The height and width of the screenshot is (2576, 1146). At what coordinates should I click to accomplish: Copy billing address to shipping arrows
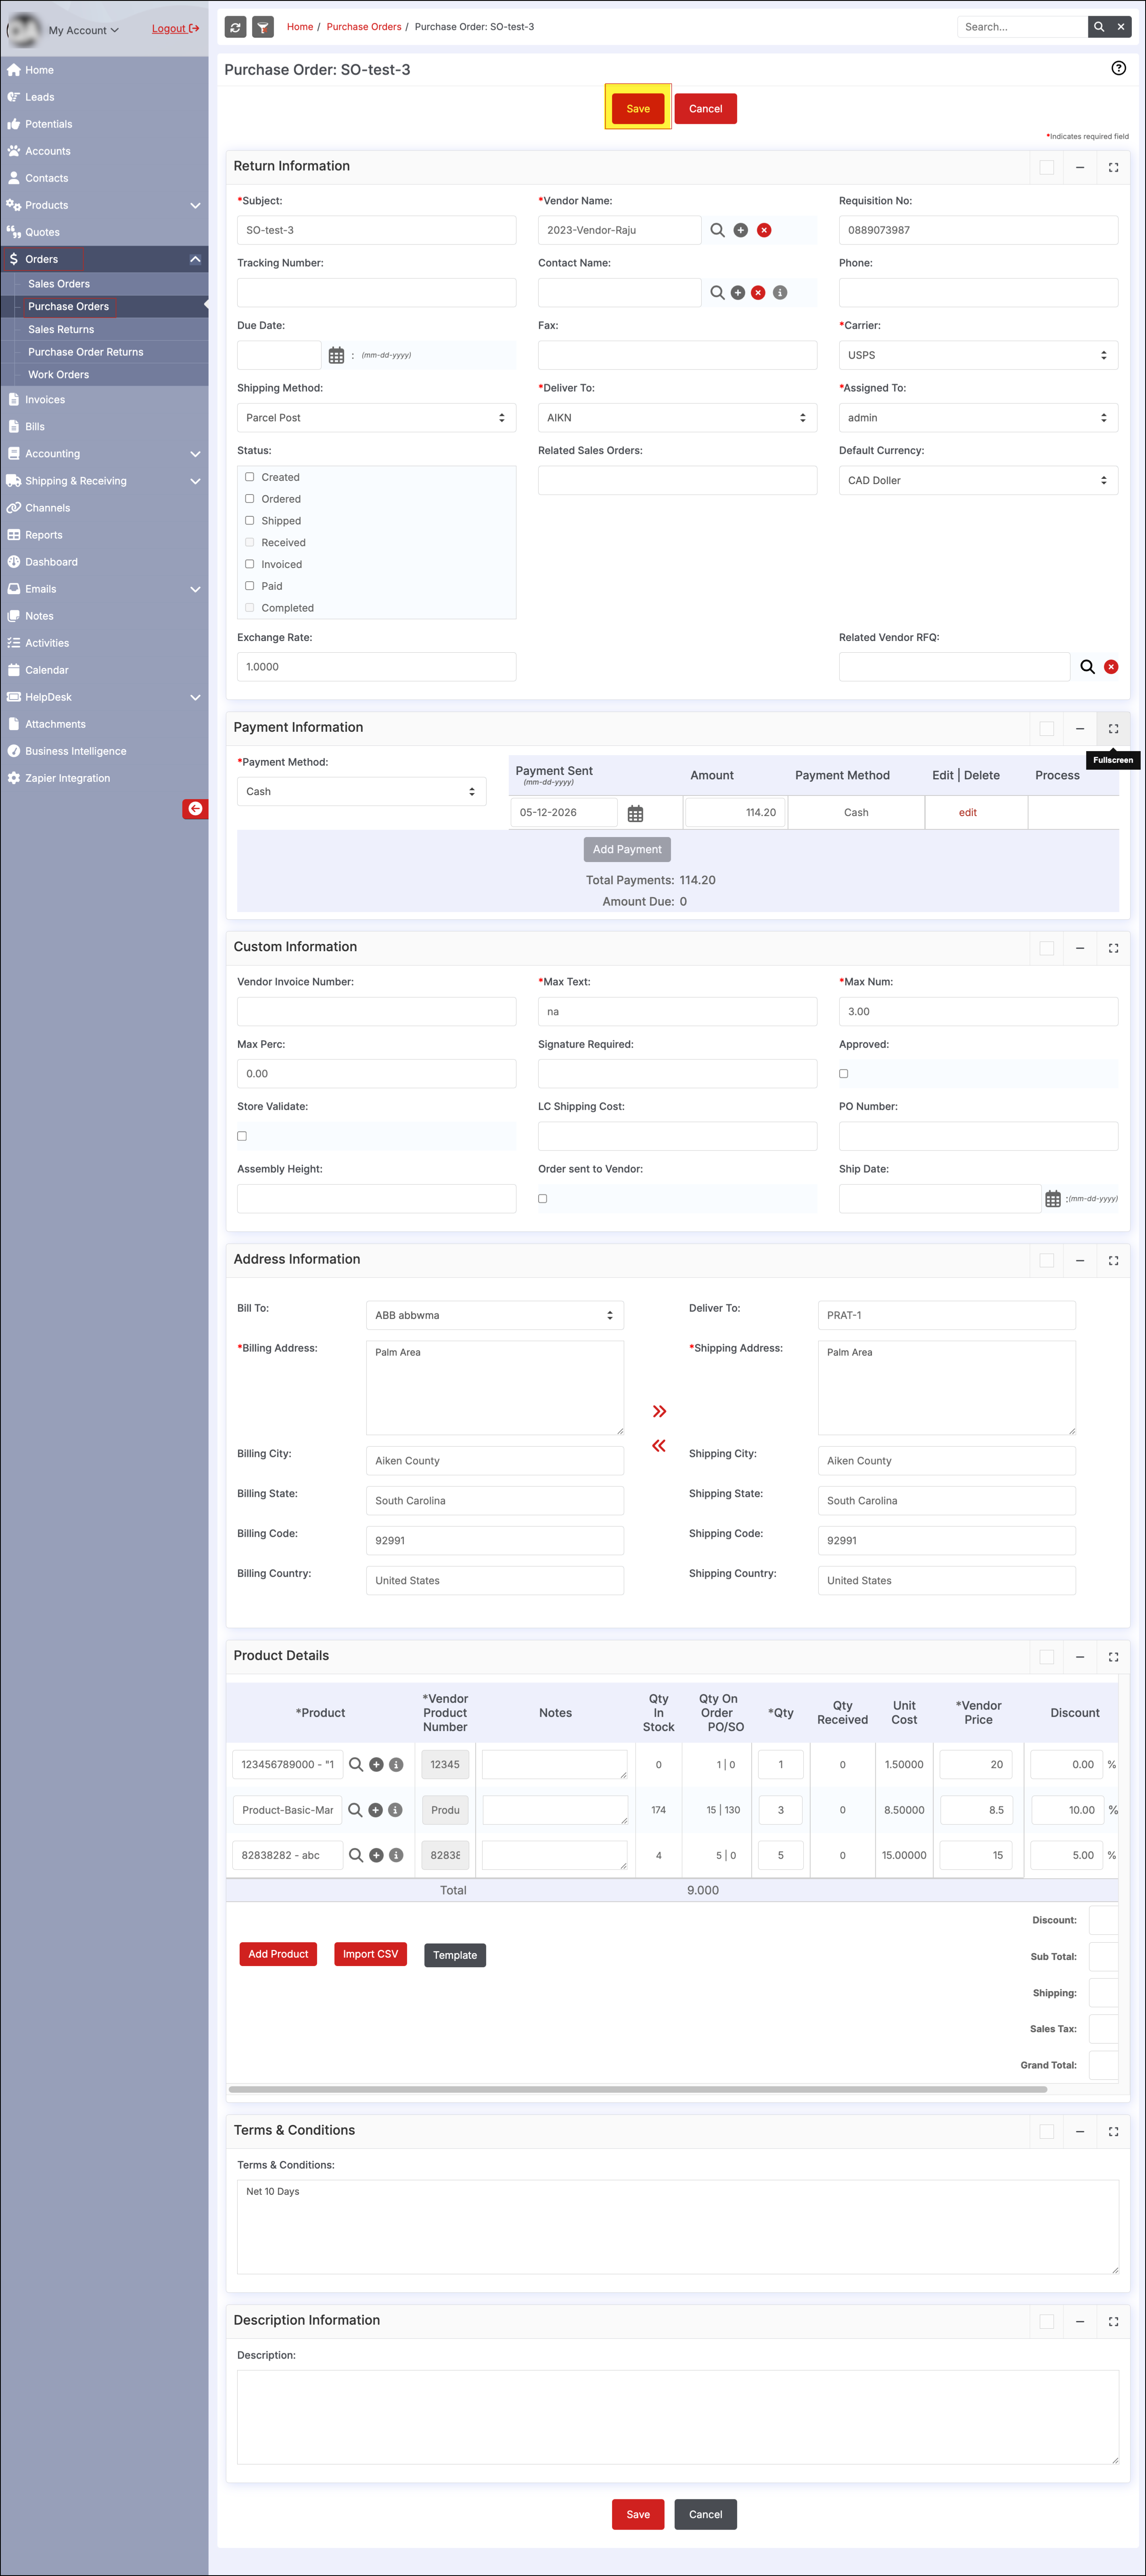click(x=659, y=1411)
